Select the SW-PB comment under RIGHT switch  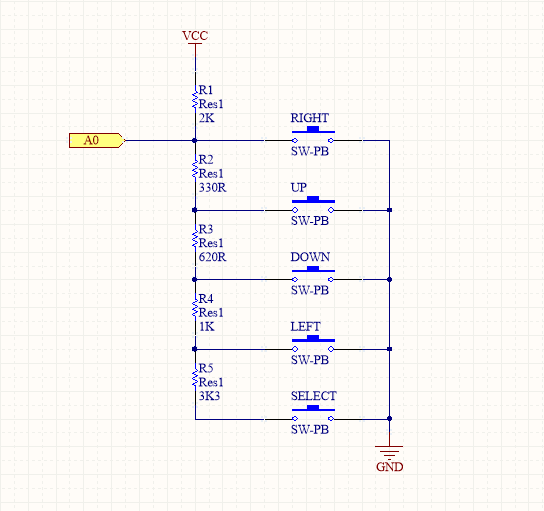click(310, 152)
